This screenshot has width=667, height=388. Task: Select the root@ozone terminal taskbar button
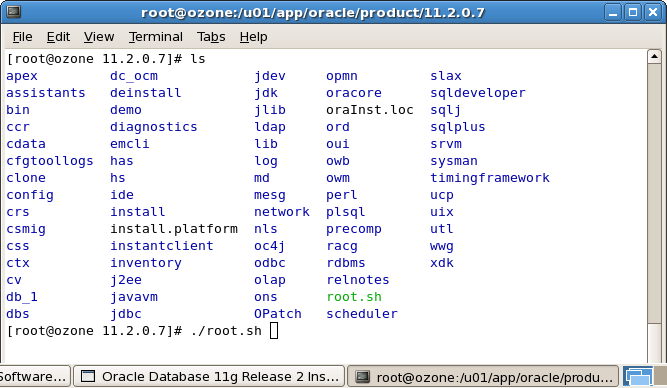pos(483,377)
